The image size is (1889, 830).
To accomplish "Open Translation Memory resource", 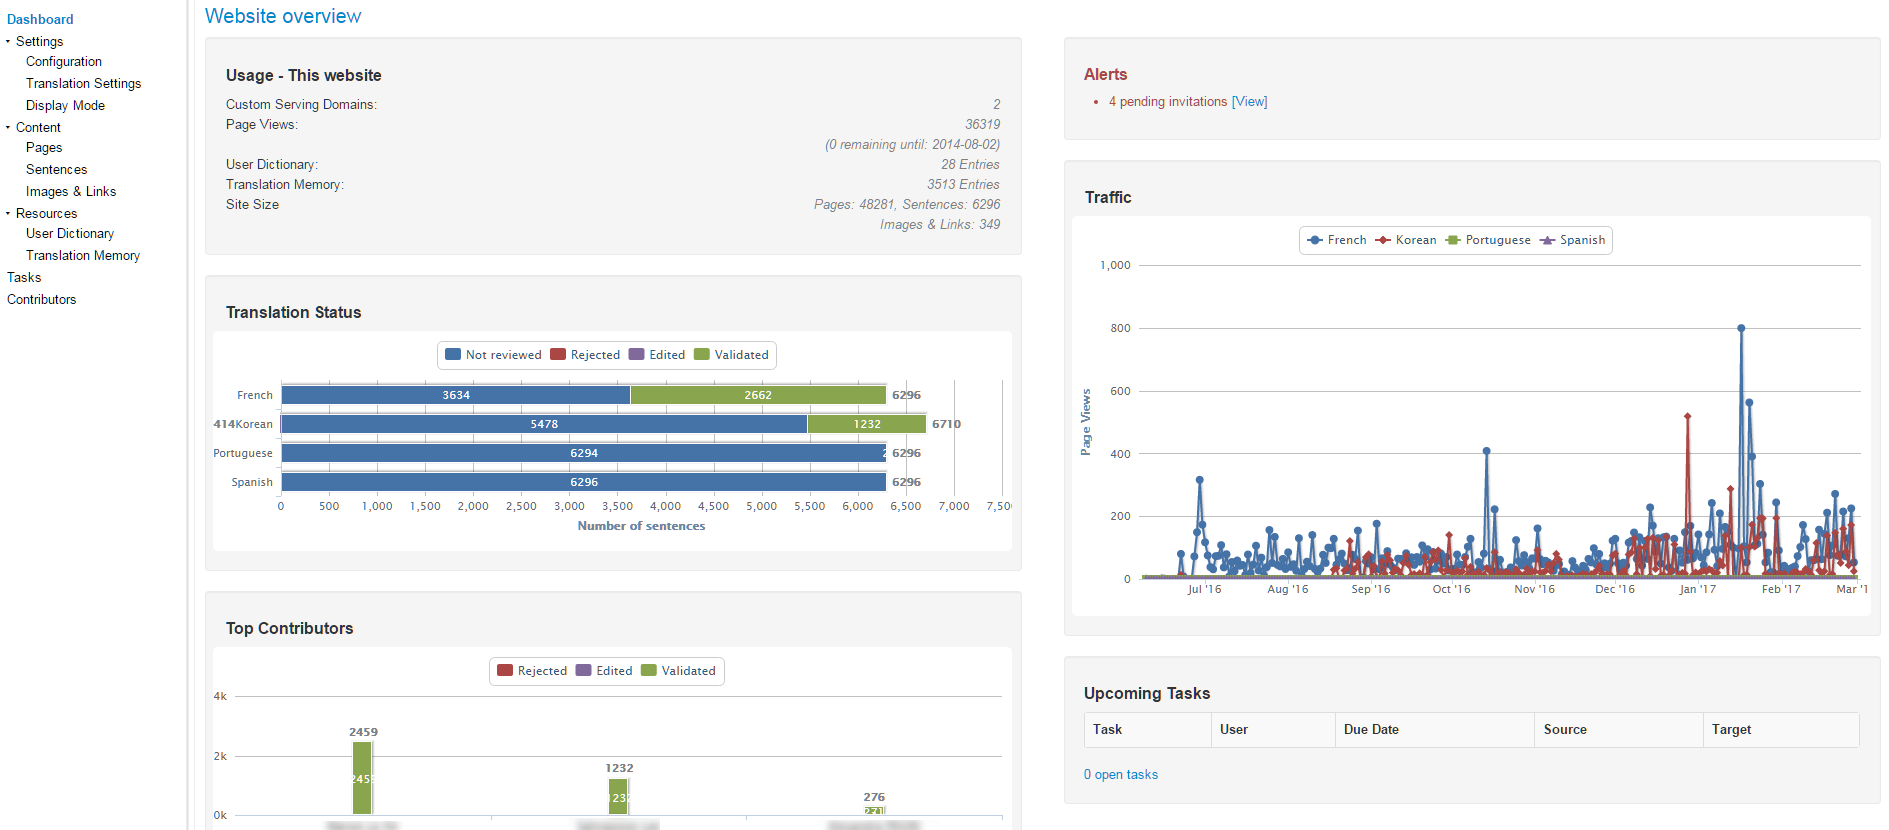I will click(x=83, y=256).
